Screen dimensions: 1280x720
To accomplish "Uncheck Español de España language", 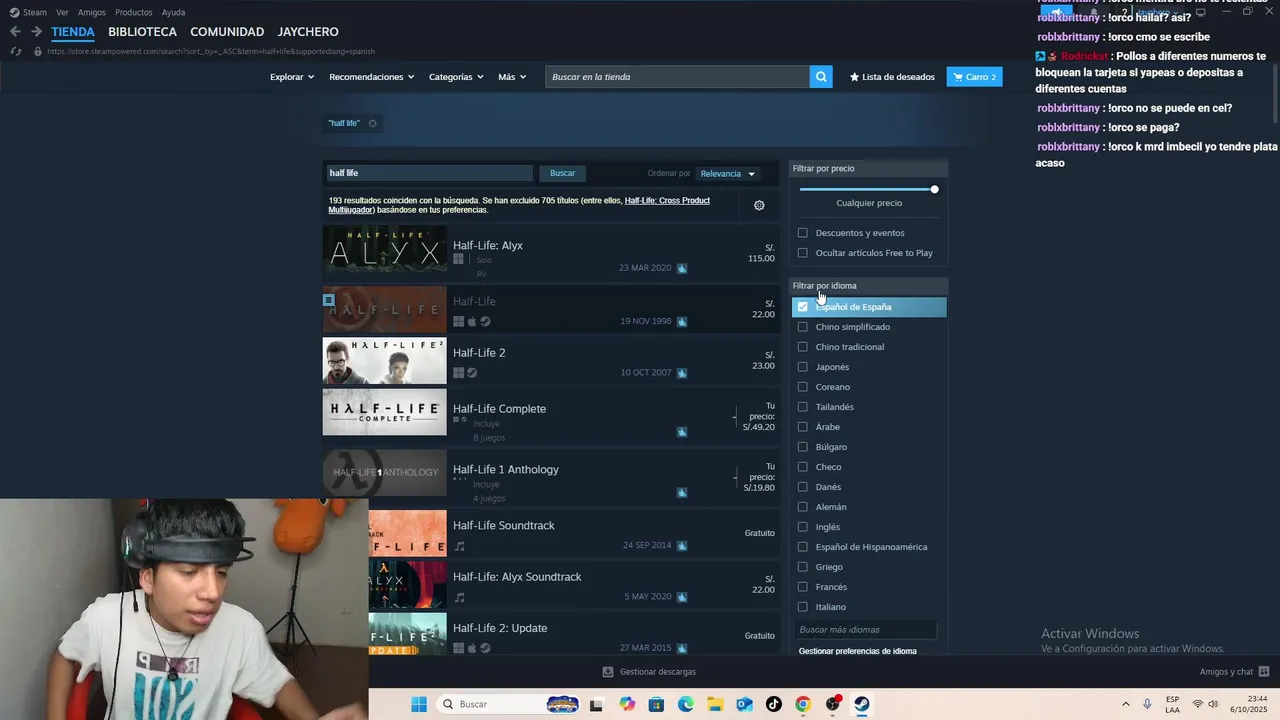I will [802, 307].
